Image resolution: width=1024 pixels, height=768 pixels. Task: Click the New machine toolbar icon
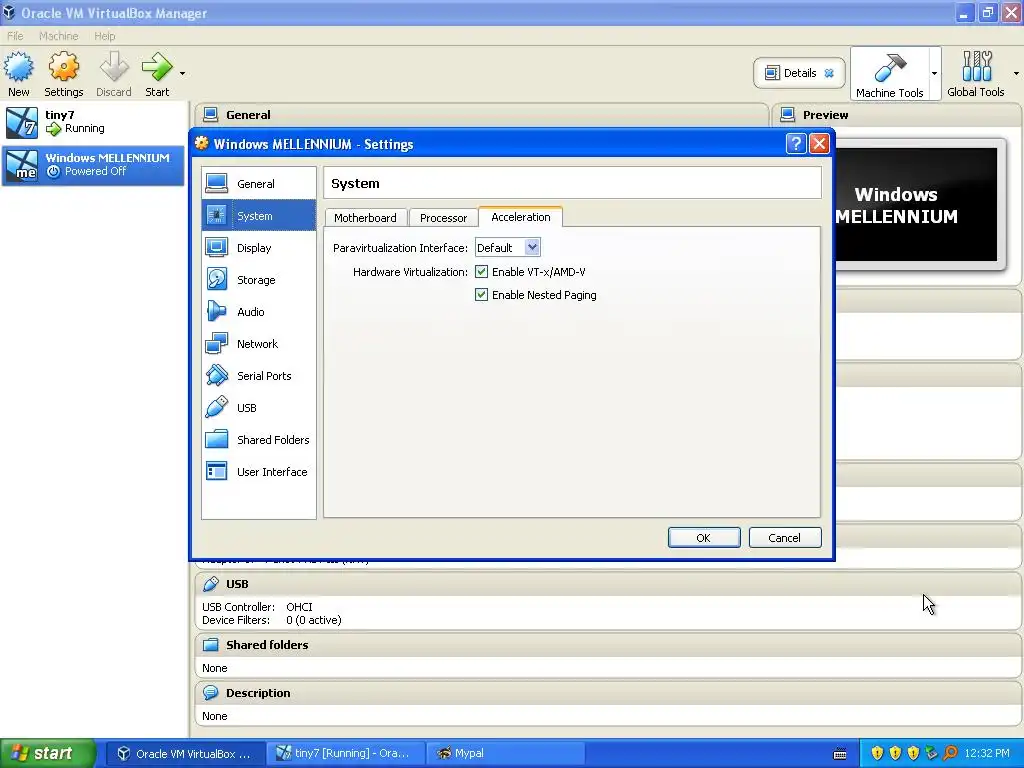pyautogui.click(x=19, y=74)
